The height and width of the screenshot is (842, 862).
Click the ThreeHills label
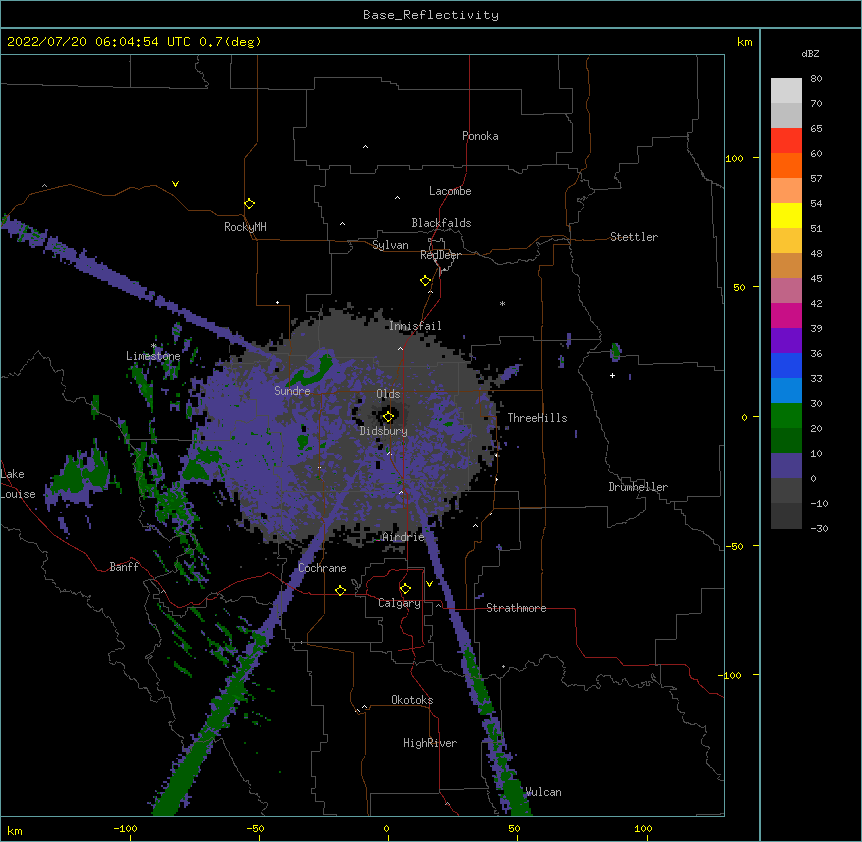[x=537, y=418]
